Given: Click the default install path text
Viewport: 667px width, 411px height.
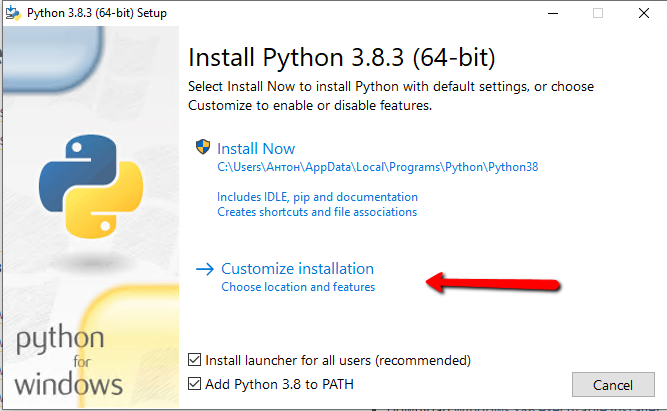Looking at the screenshot, I should 377,167.
